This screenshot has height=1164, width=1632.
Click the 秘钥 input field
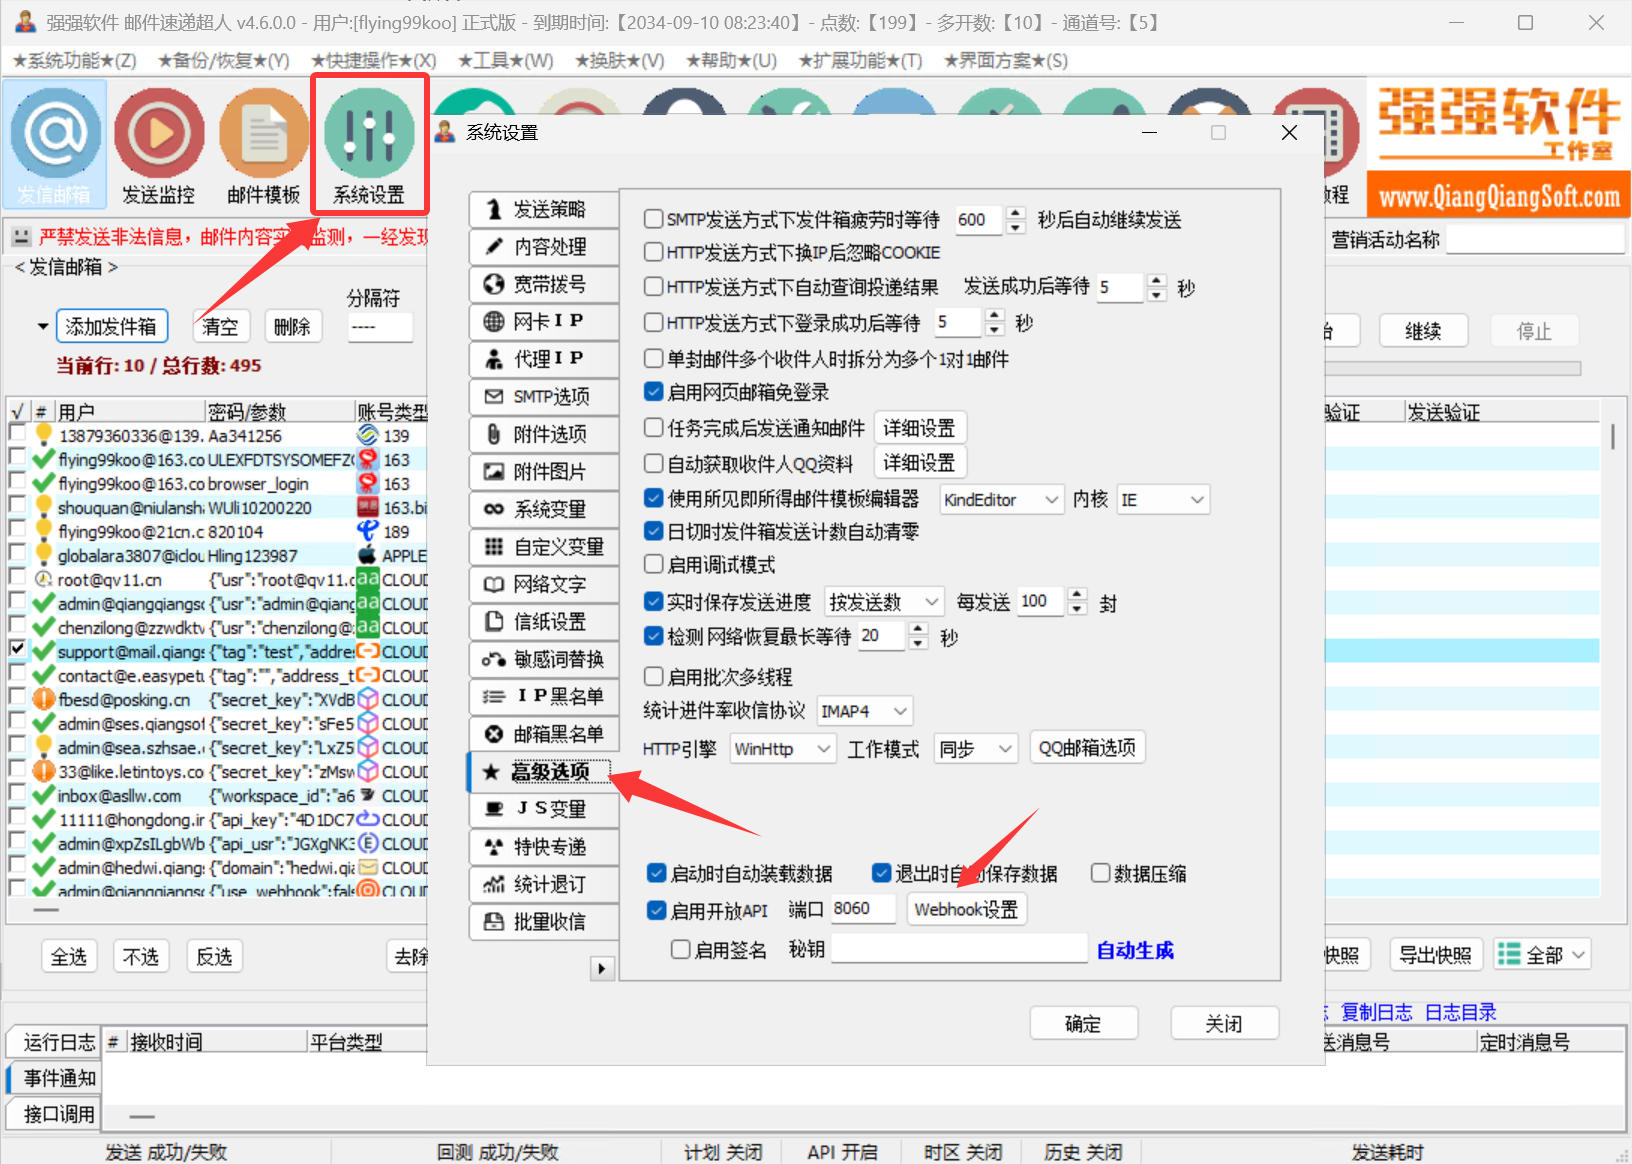pyautogui.click(x=958, y=949)
